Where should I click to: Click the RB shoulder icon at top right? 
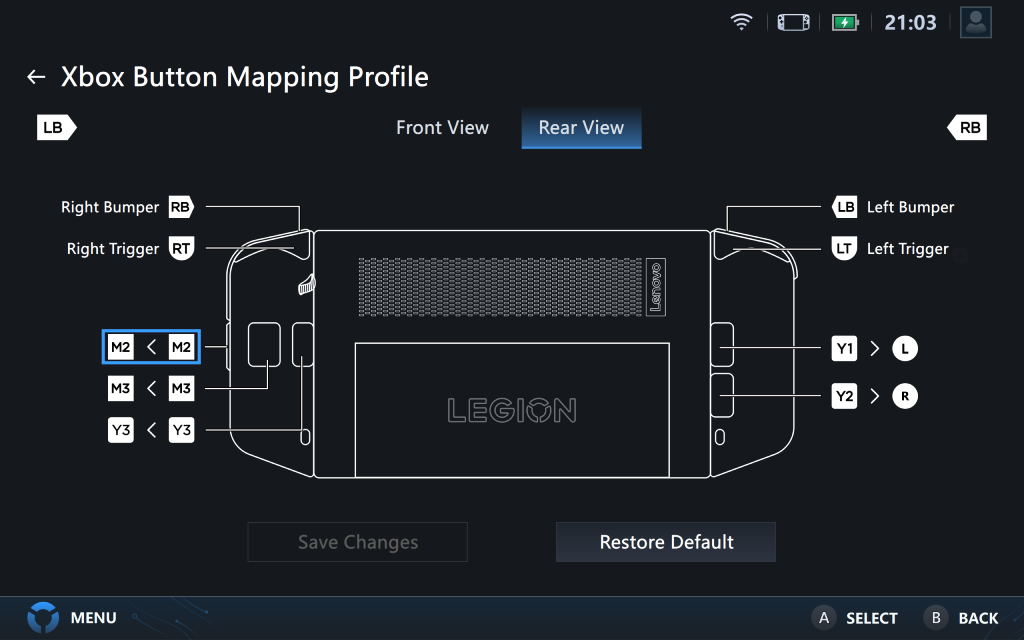[x=967, y=128]
